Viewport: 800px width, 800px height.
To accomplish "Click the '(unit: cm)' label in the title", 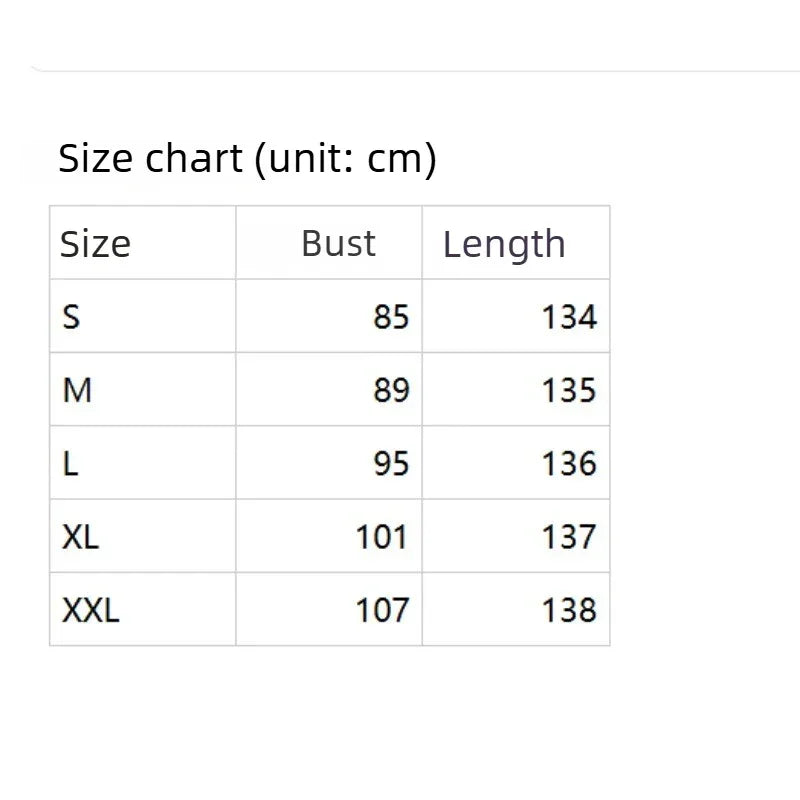I will (346, 159).
